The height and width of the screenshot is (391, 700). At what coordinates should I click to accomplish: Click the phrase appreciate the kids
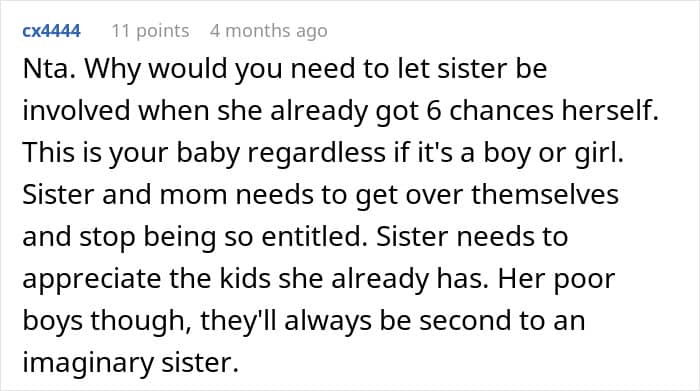[146, 279]
